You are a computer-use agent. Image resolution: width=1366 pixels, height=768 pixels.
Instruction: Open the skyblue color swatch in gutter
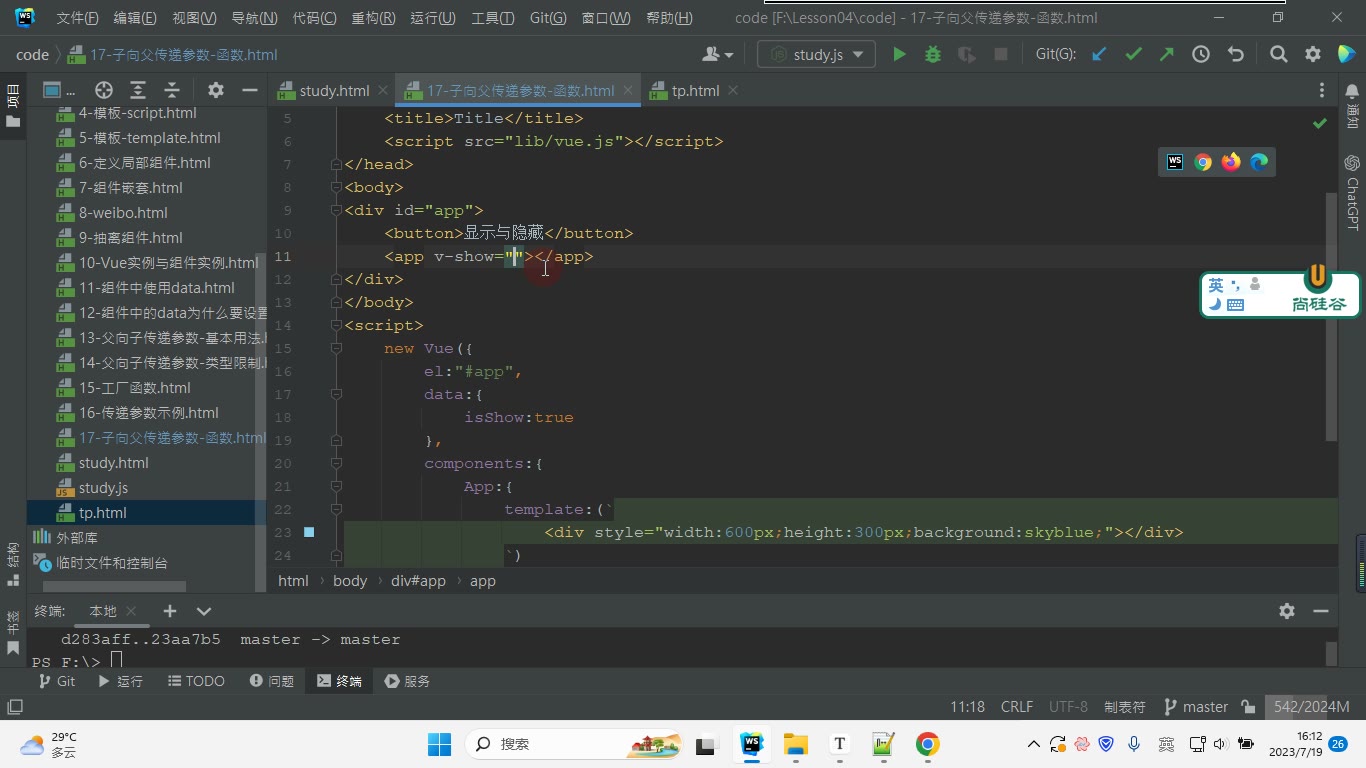pyautogui.click(x=309, y=532)
